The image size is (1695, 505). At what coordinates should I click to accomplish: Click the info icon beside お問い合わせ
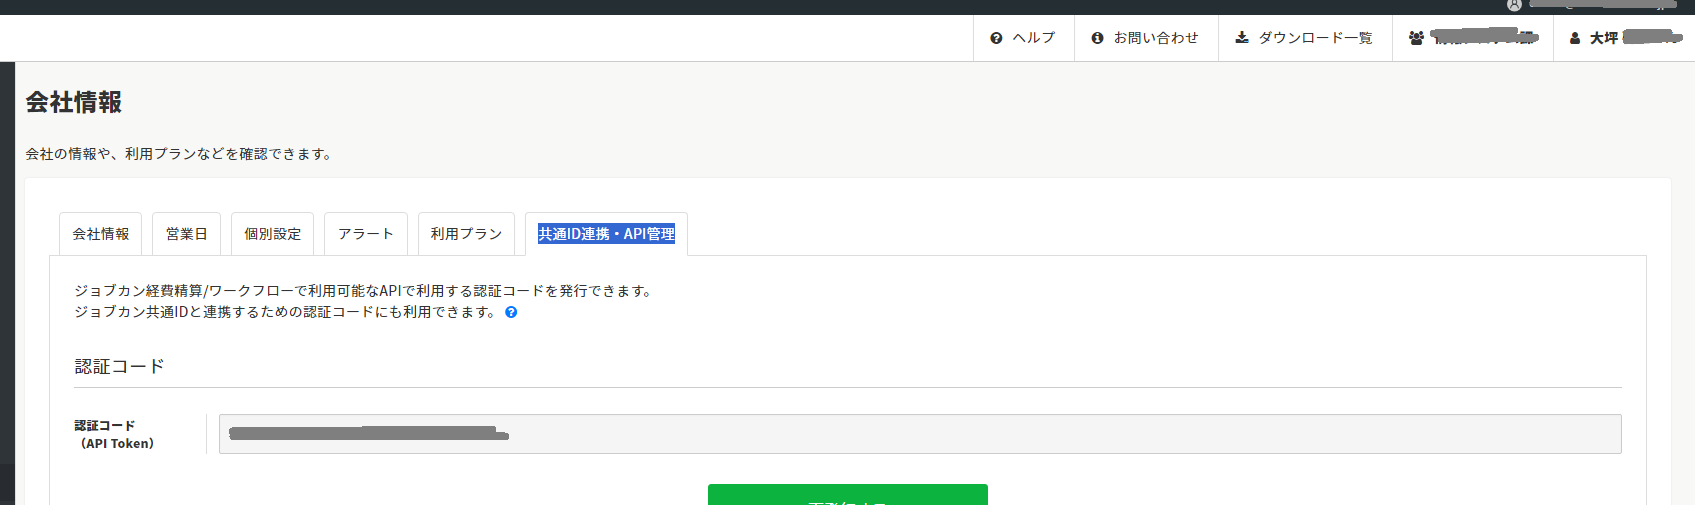pyautogui.click(x=1097, y=38)
